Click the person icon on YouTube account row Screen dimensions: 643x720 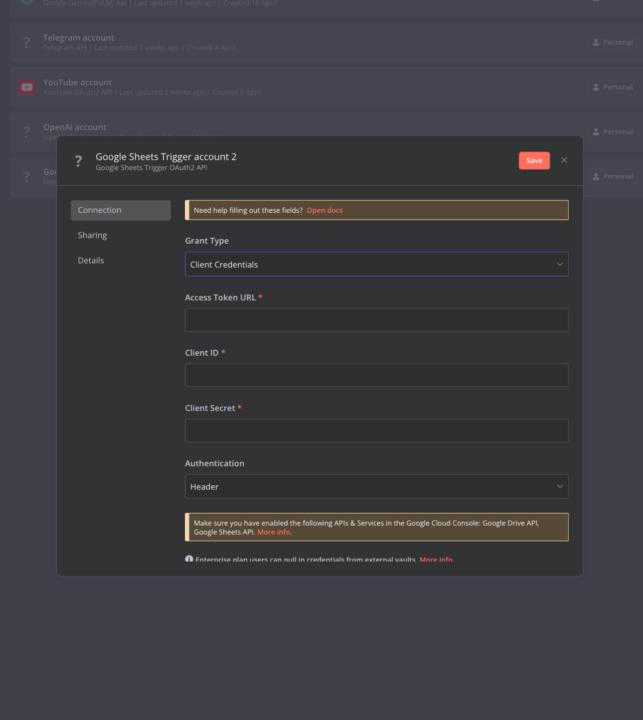[x=596, y=87]
